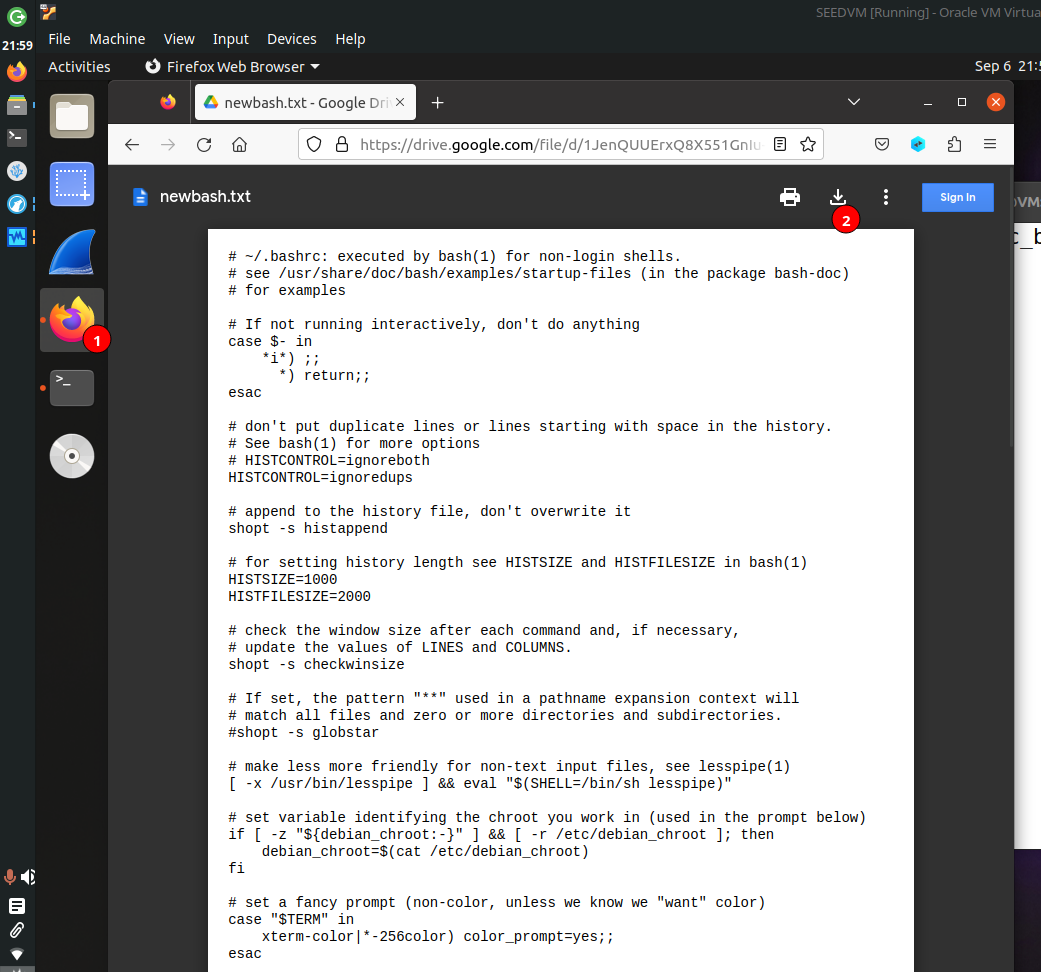Open Google Drive more actions menu
The height and width of the screenshot is (972, 1041).
point(885,197)
